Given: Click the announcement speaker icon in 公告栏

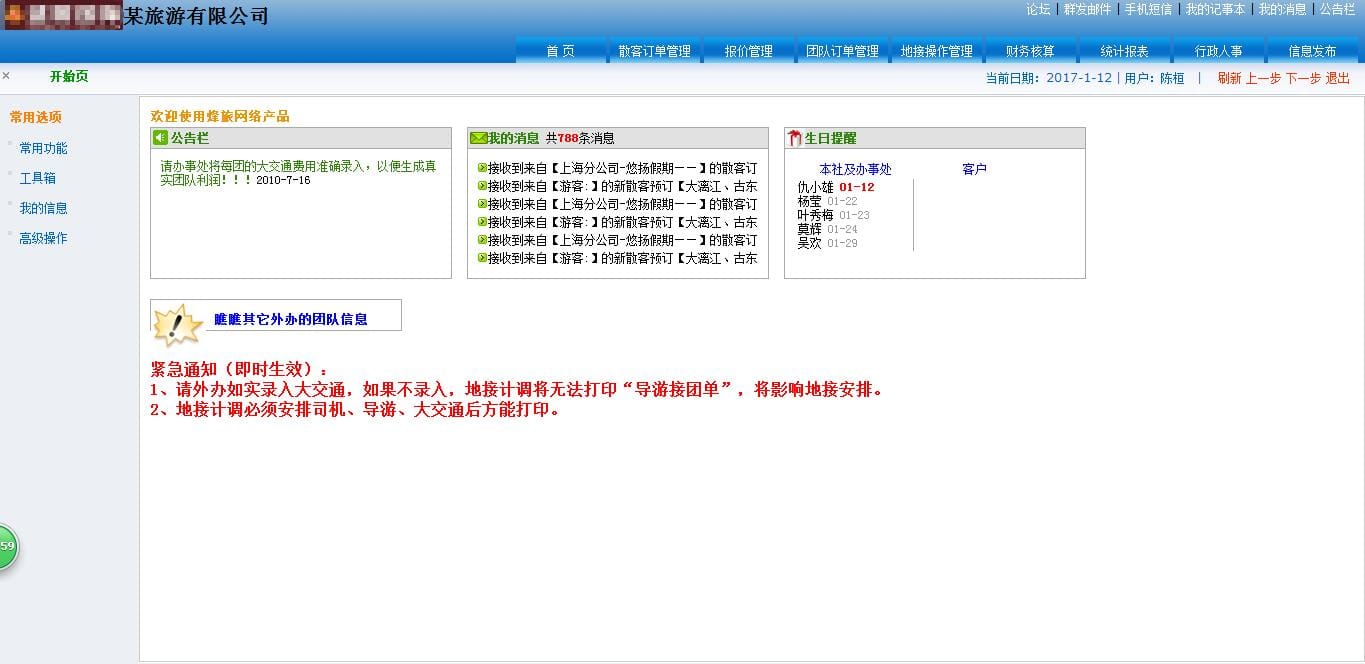Looking at the screenshot, I should click(160, 138).
